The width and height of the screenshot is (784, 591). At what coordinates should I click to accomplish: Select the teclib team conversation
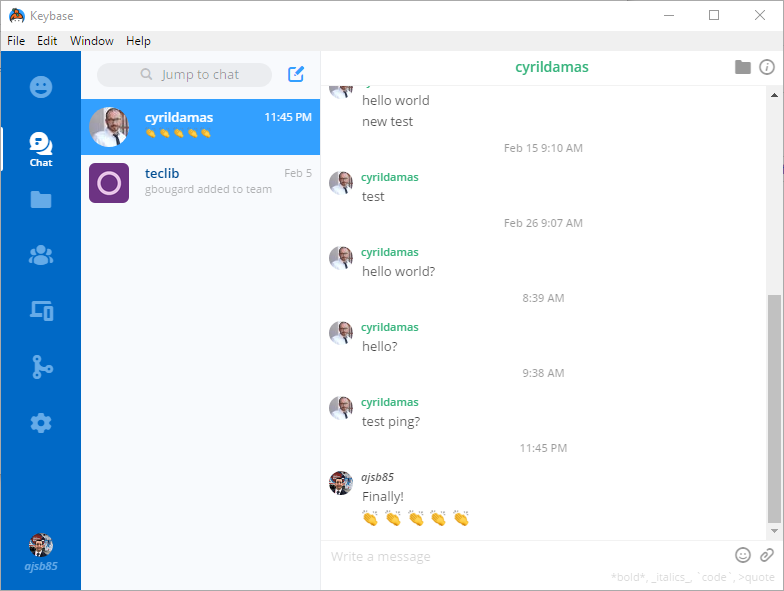[200, 182]
